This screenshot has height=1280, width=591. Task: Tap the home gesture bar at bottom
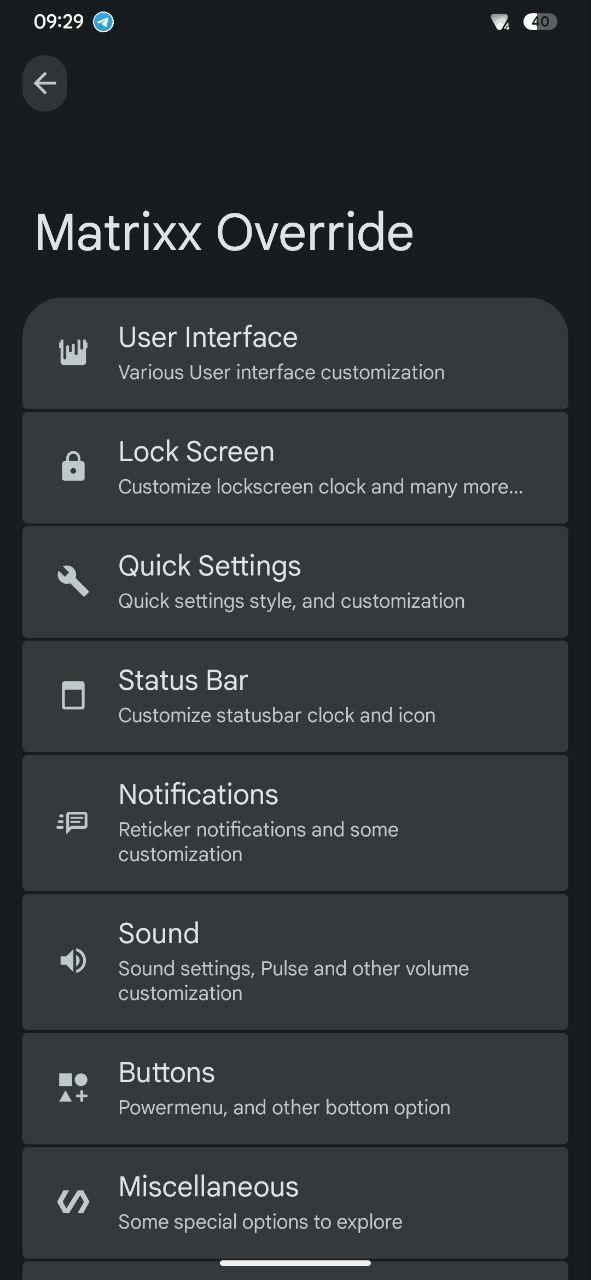(295, 1263)
